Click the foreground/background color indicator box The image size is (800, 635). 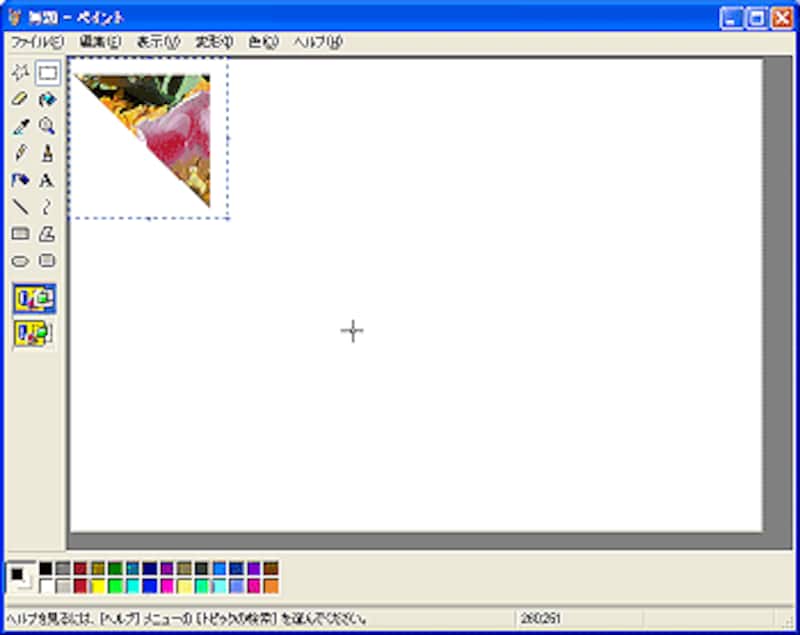20,577
